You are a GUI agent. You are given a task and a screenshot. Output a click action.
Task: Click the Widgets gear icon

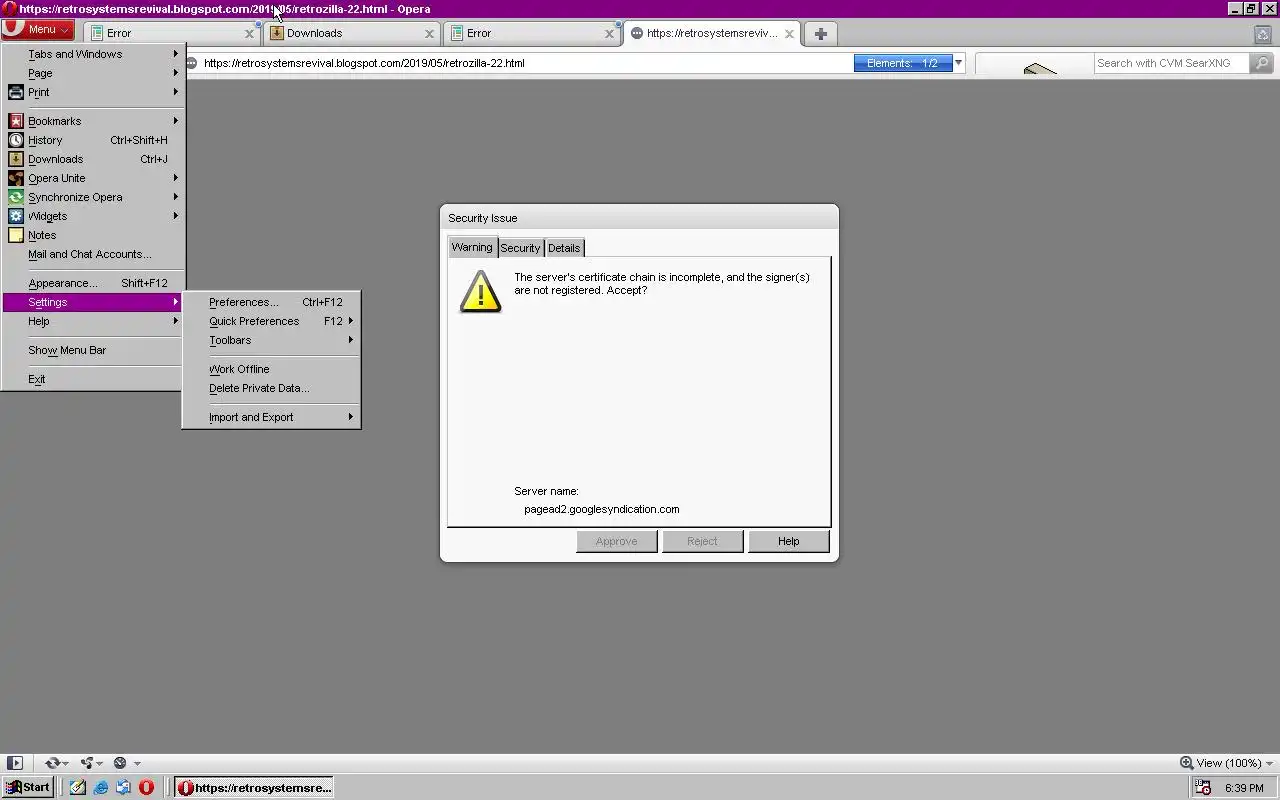[15, 216]
